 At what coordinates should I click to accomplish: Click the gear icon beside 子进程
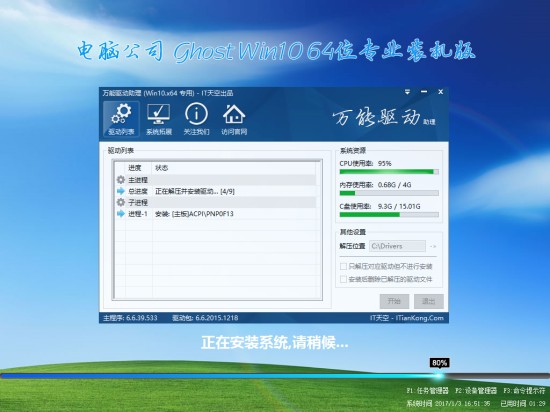[121, 202]
